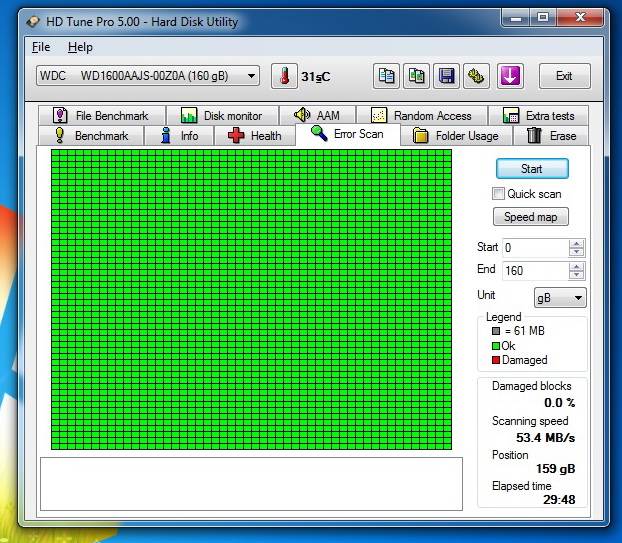622x543 pixels.
Task: Open the Folder Usage tab
Action: [x=456, y=136]
